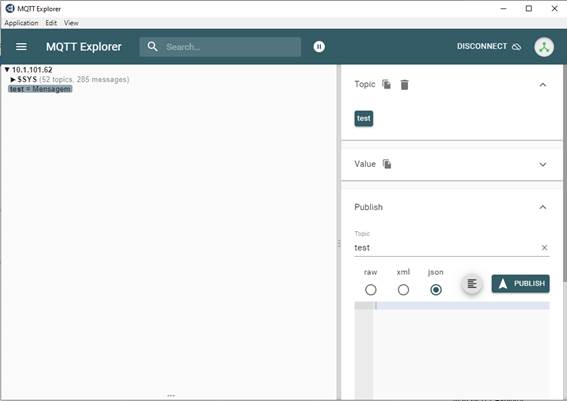The image size is (567, 401).
Task: Format the JSON with the align icon
Action: click(472, 283)
